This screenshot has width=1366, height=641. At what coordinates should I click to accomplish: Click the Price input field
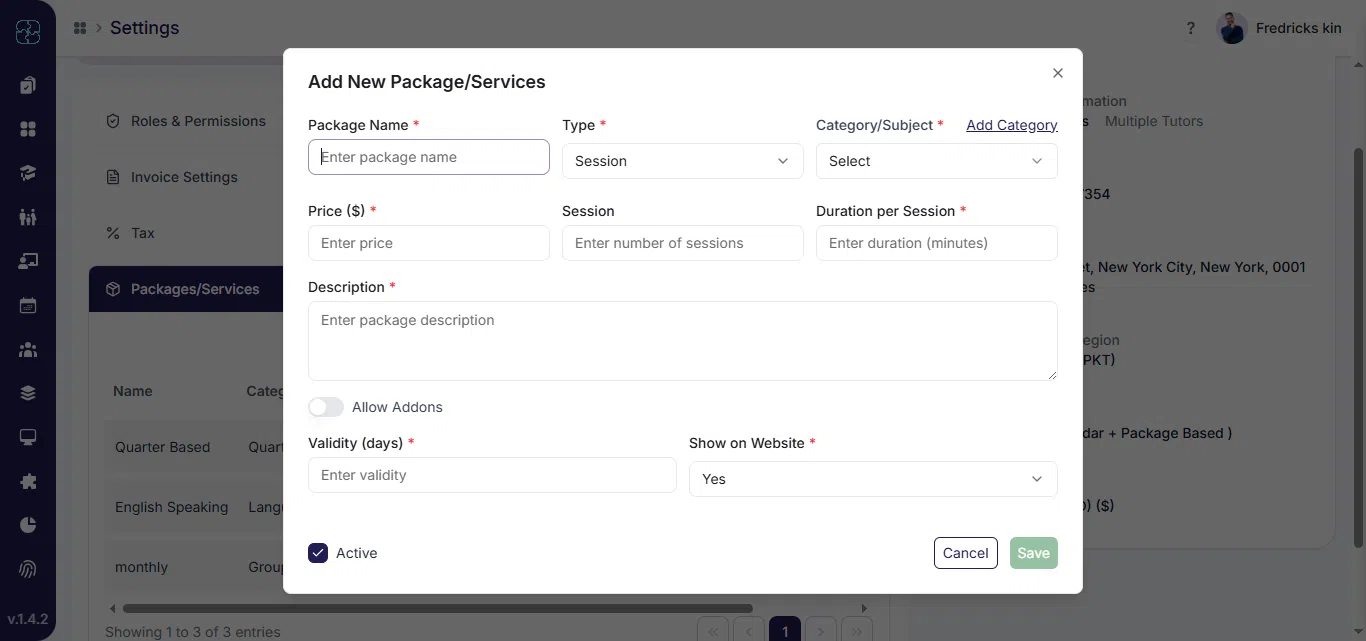tap(429, 243)
